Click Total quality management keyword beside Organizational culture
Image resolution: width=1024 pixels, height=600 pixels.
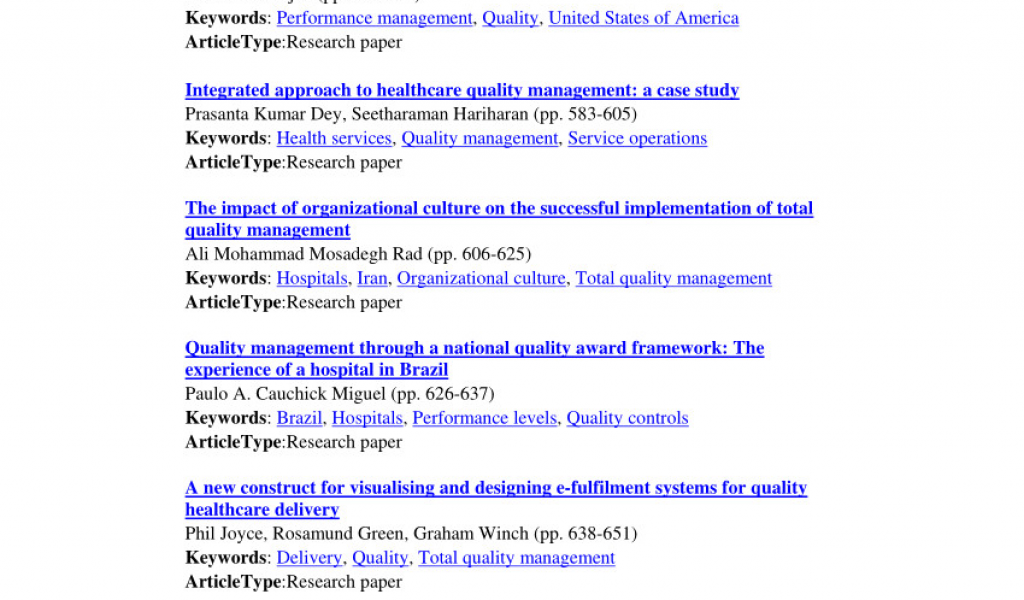(673, 278)
